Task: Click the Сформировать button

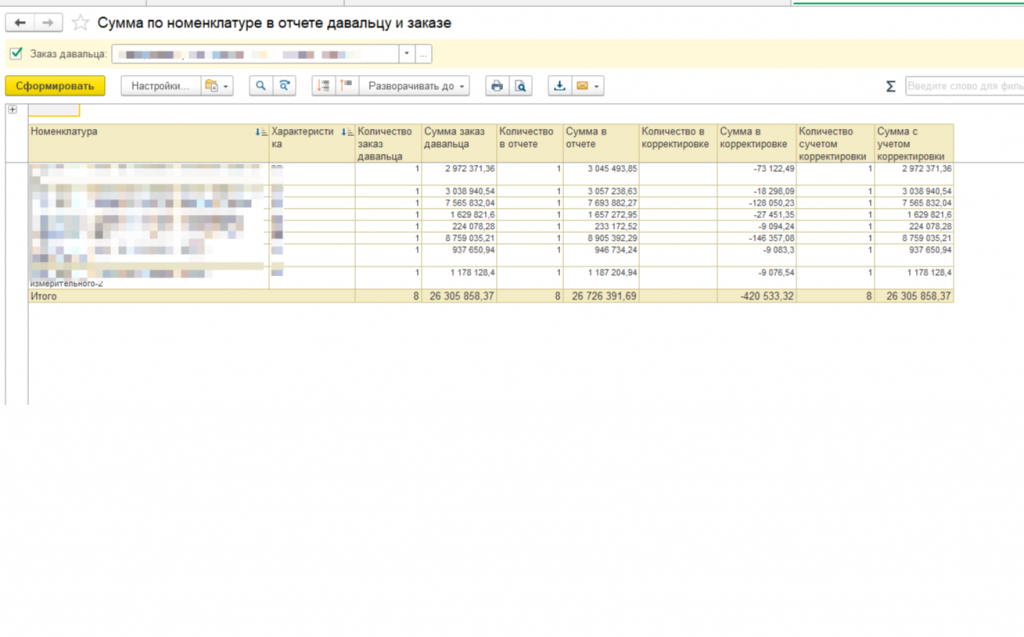Action: pos(55,86)
